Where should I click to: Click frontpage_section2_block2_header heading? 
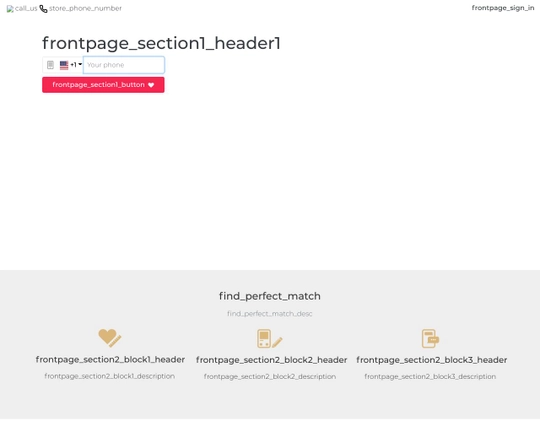tap(271, 360)
